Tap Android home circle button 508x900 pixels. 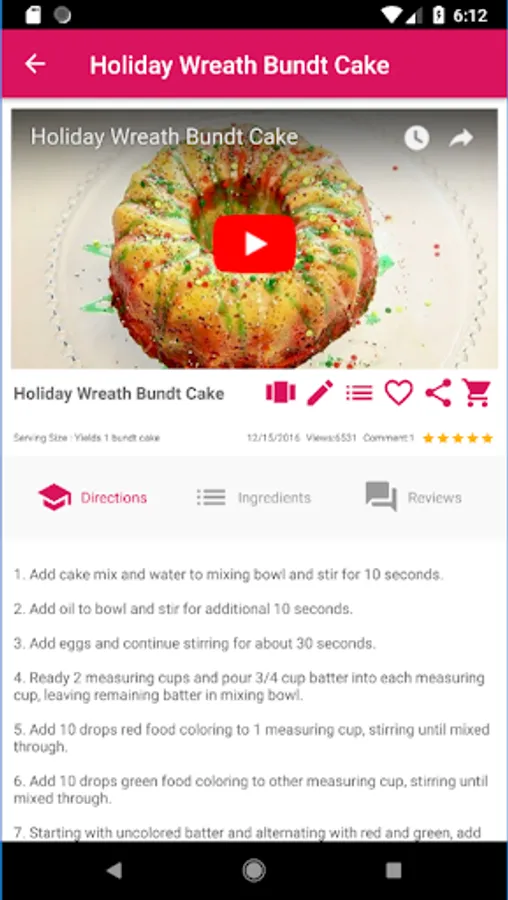(254, 871)
